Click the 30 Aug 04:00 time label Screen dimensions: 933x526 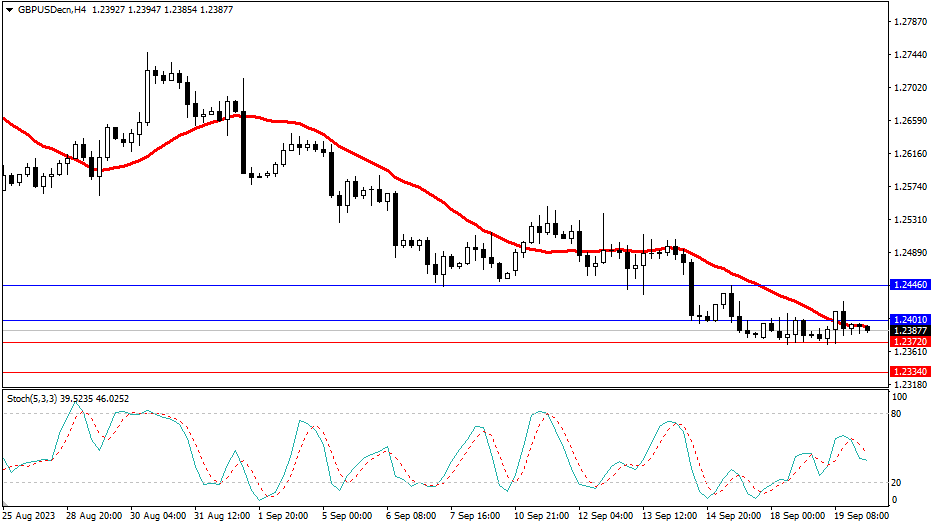156,516
